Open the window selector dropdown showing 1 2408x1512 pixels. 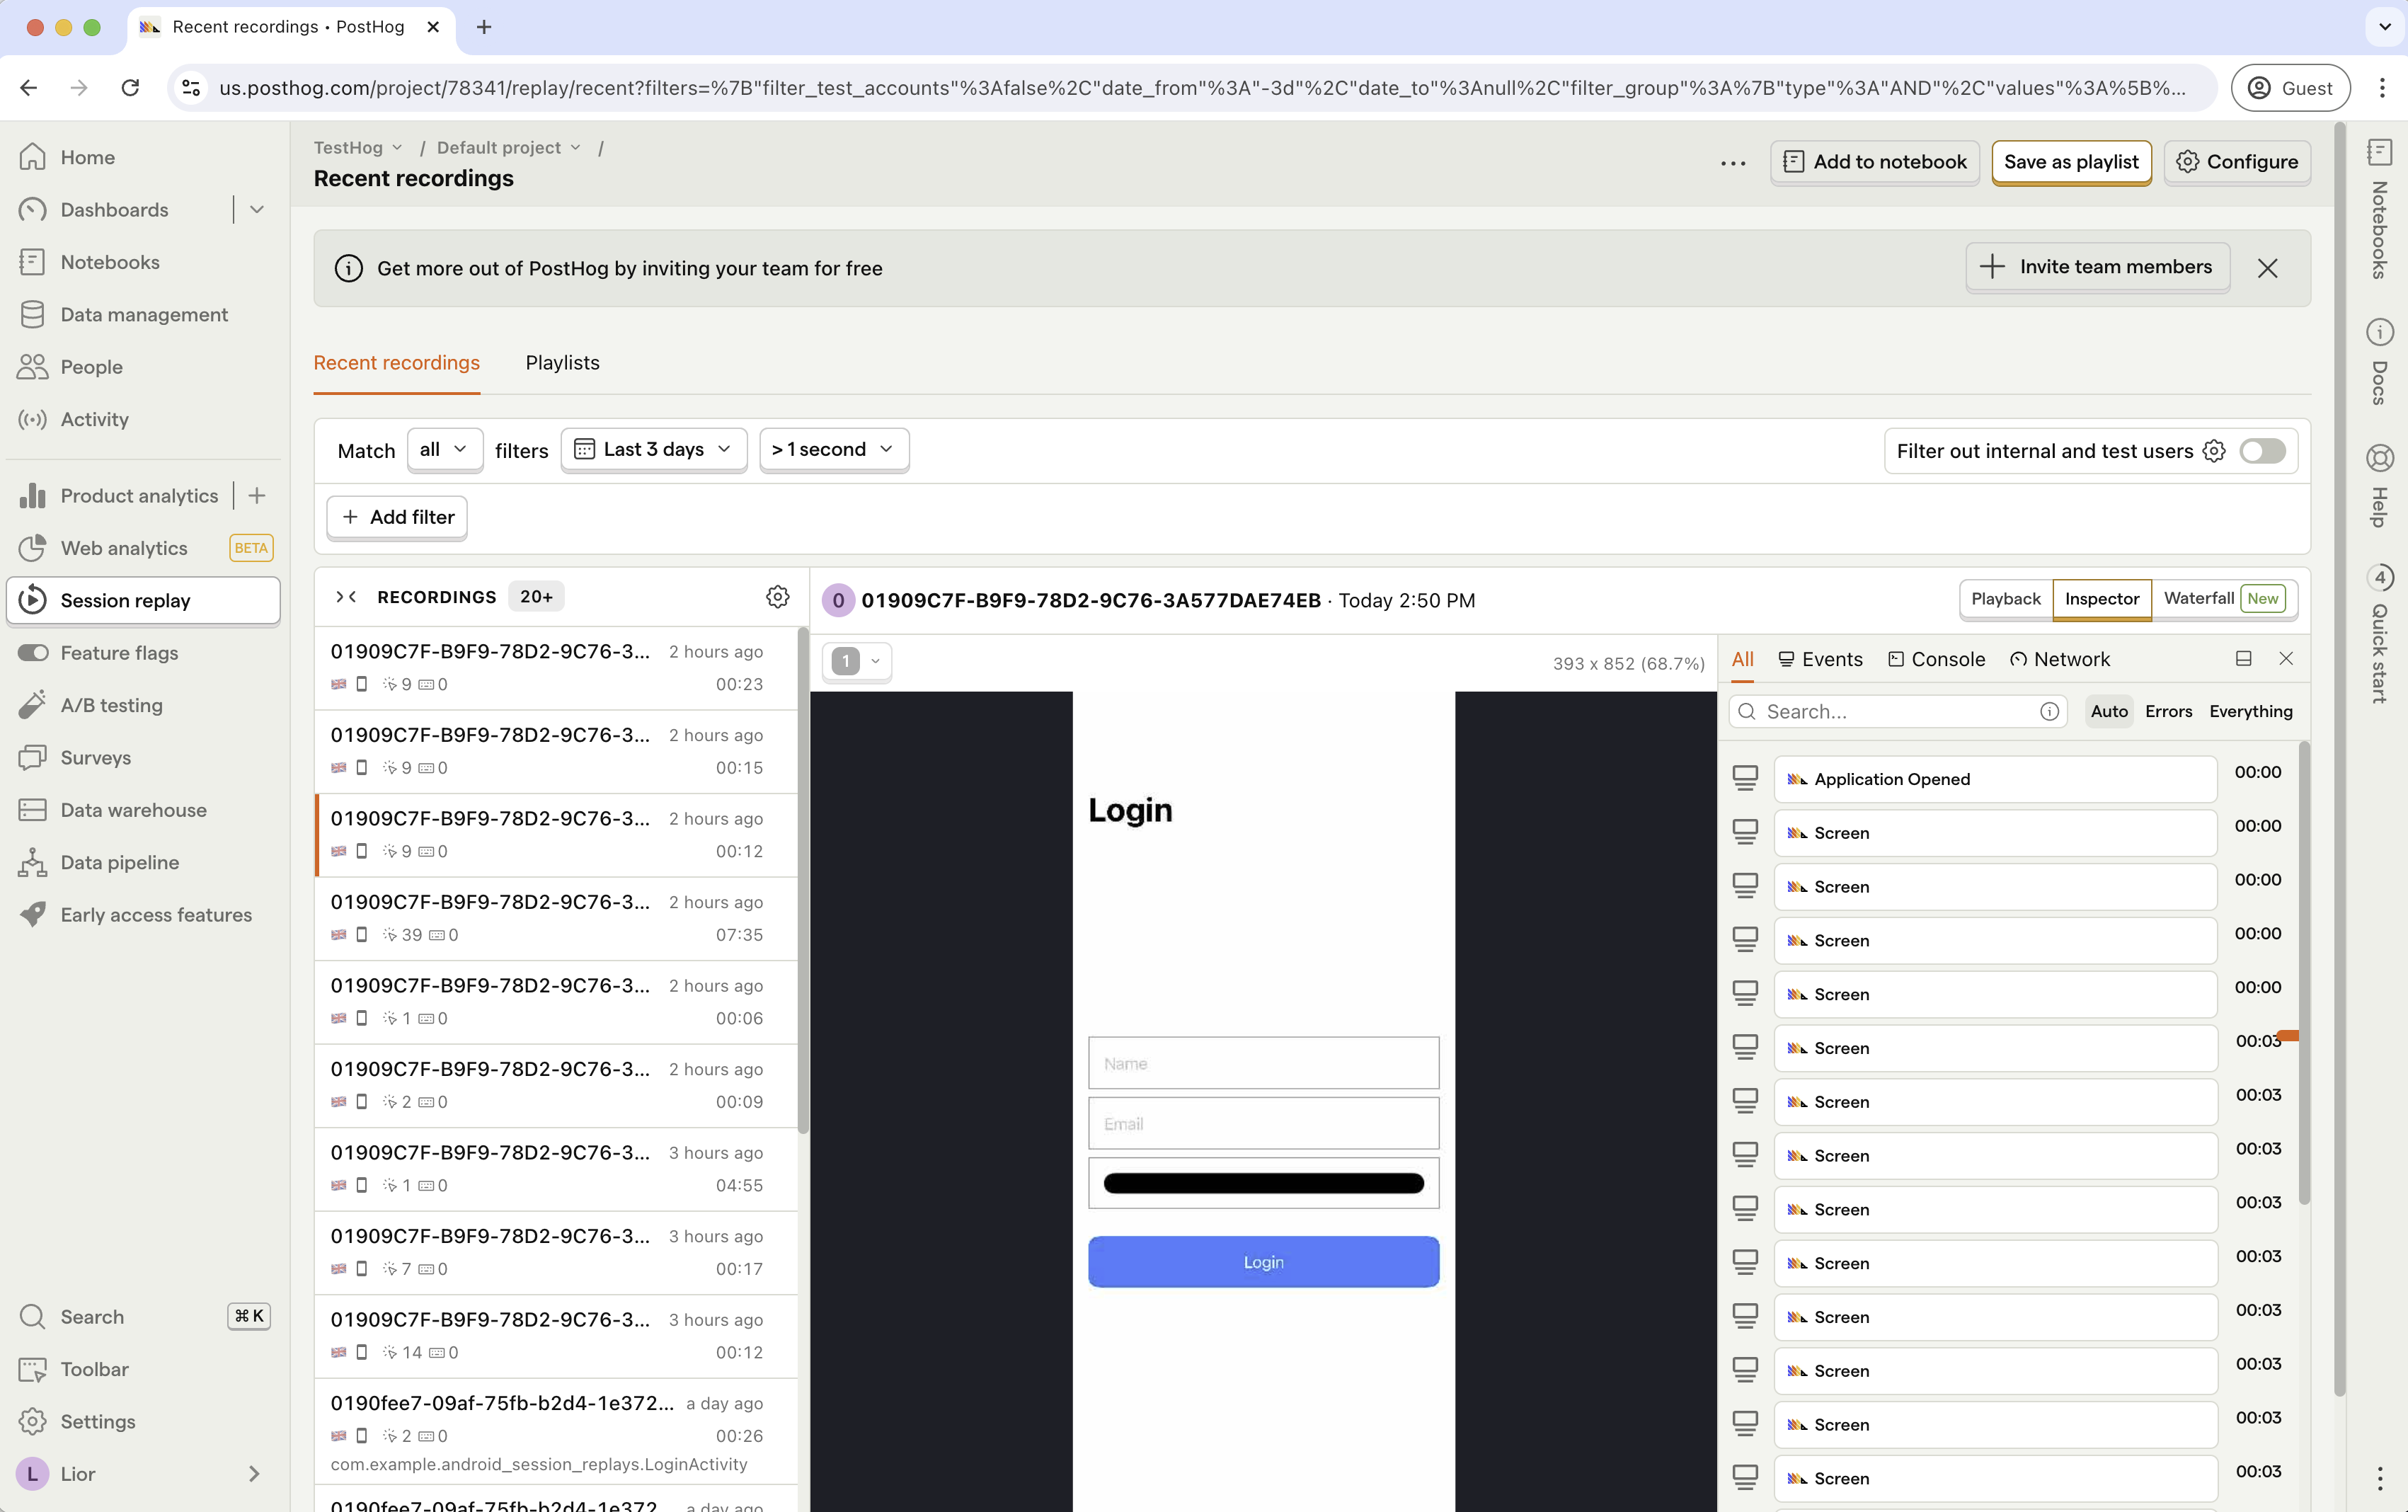point(856,661)
